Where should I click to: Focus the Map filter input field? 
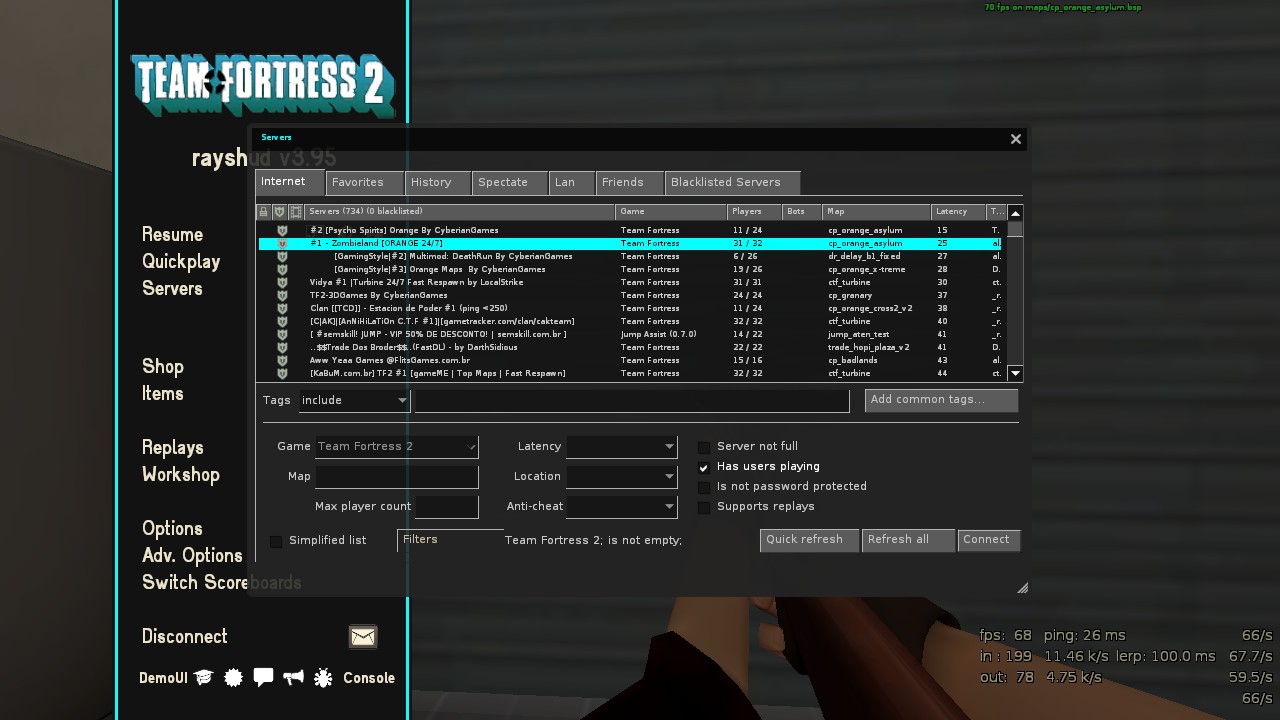pyautogui.click(x=396, y=477)
